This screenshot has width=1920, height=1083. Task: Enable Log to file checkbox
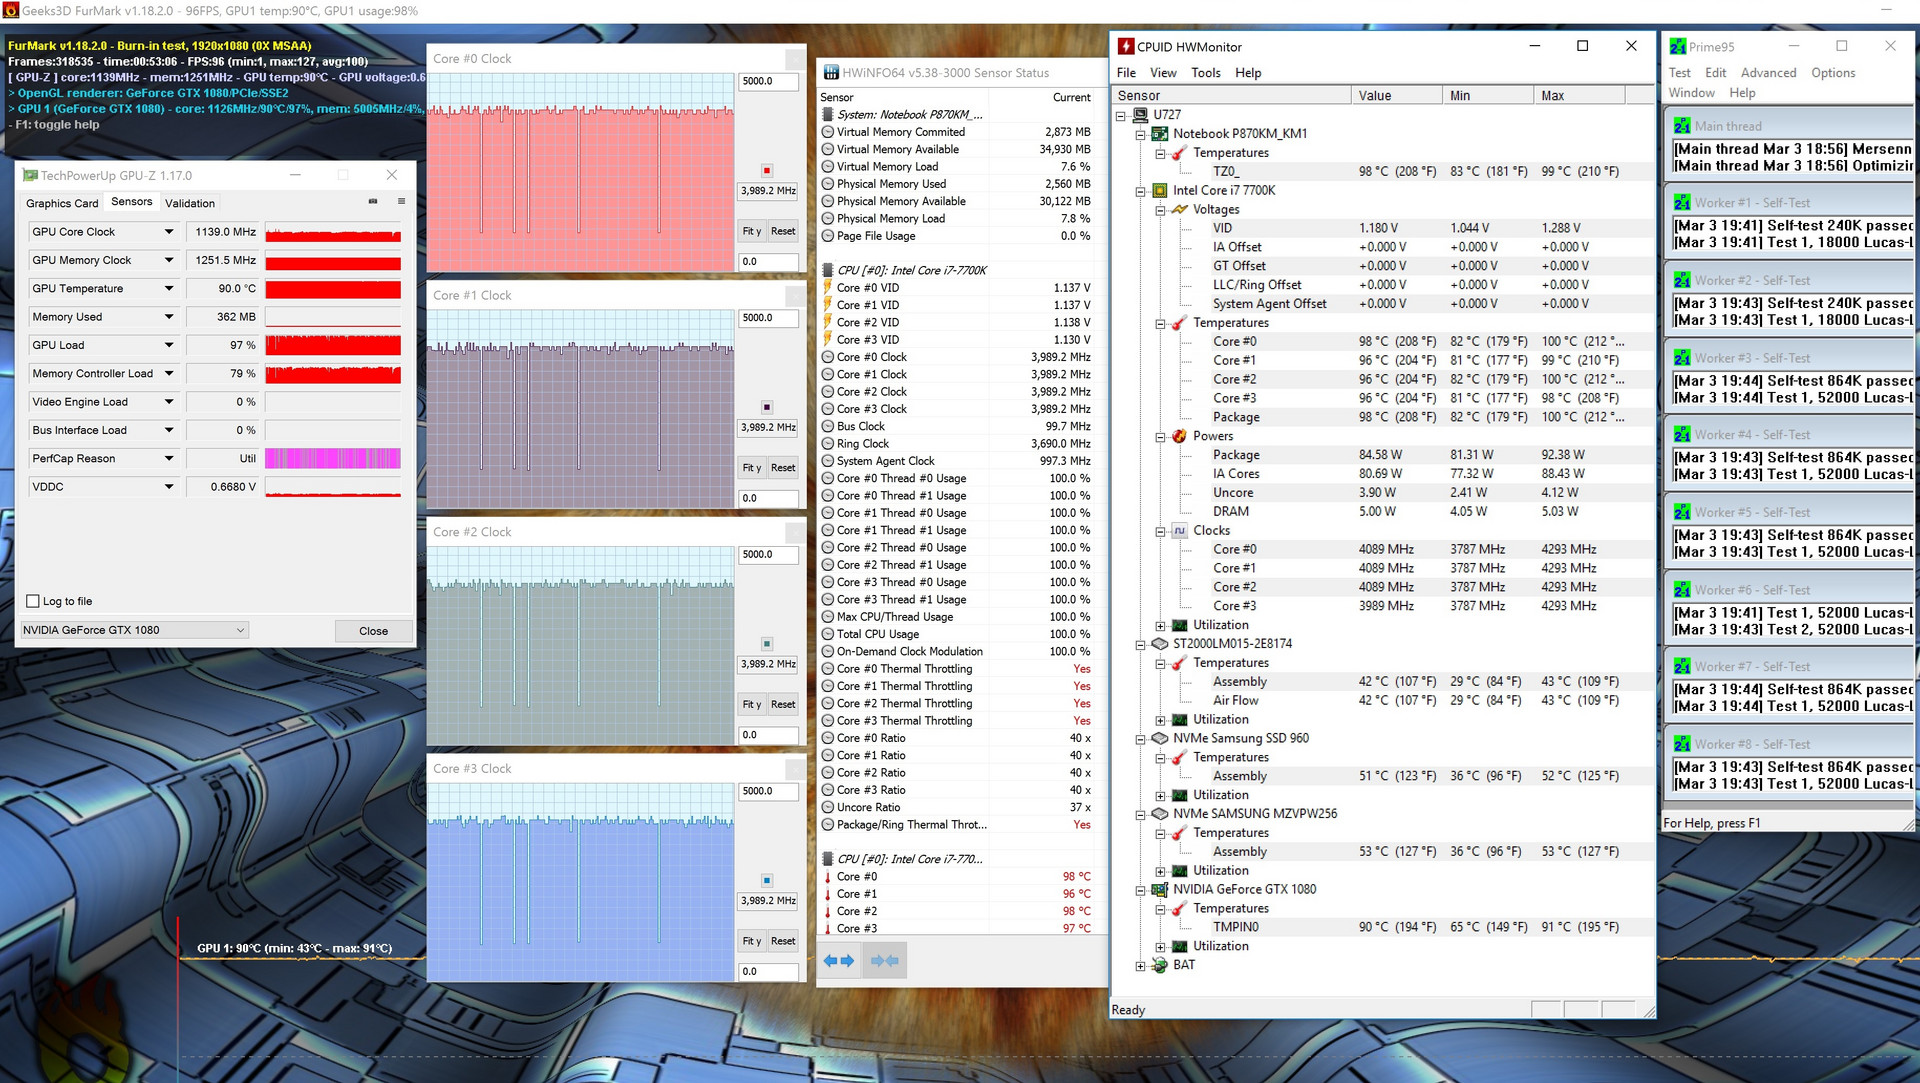tap(33, 601)
